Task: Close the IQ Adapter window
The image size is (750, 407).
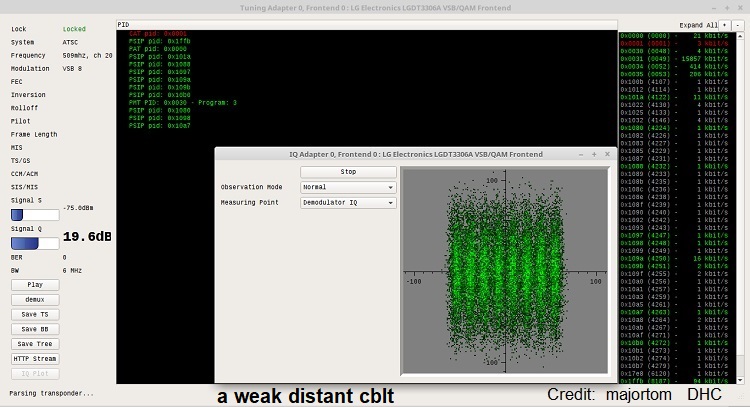Action: (606, 155)
